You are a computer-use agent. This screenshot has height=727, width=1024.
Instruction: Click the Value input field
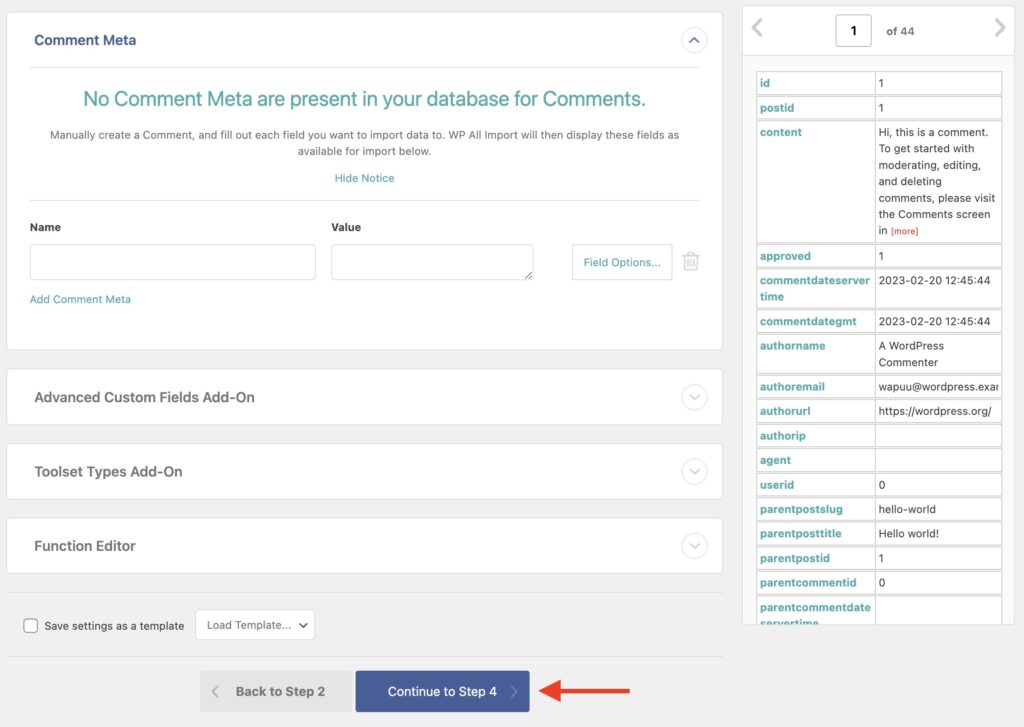tap(432, 261)
